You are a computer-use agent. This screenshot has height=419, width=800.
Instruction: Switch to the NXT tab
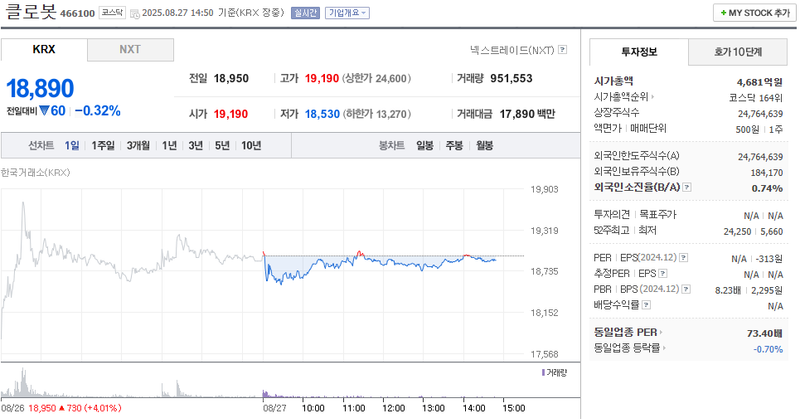click(x=130, y=50)
